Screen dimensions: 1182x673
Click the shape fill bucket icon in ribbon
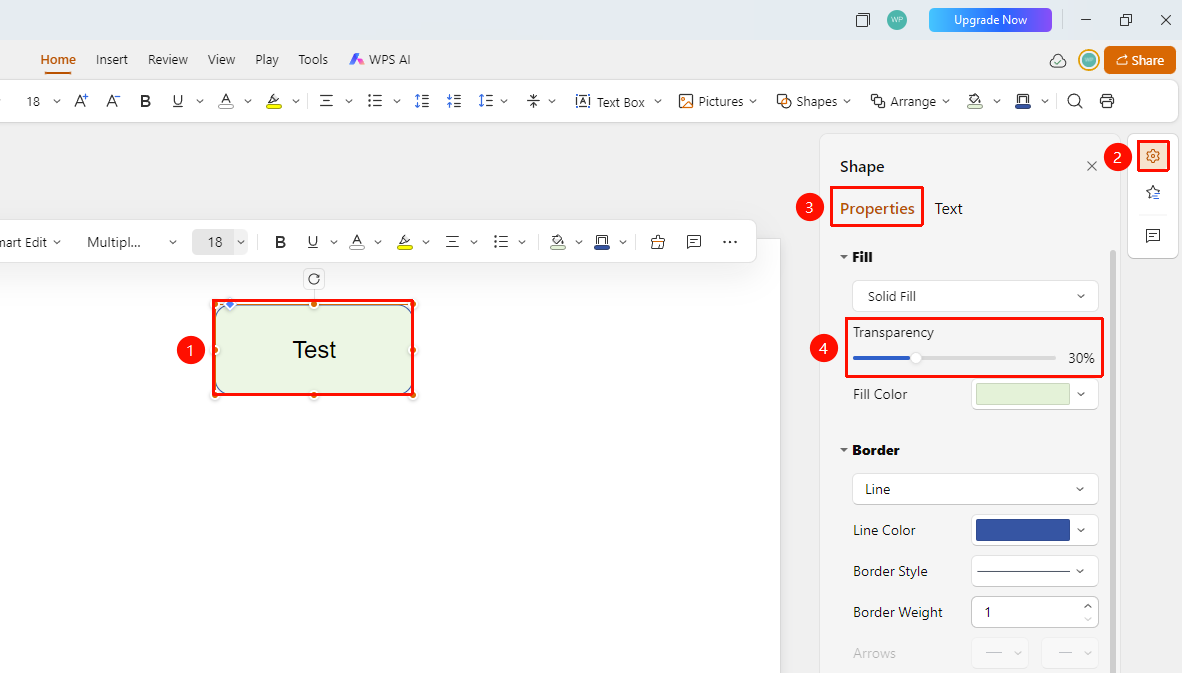975,101
